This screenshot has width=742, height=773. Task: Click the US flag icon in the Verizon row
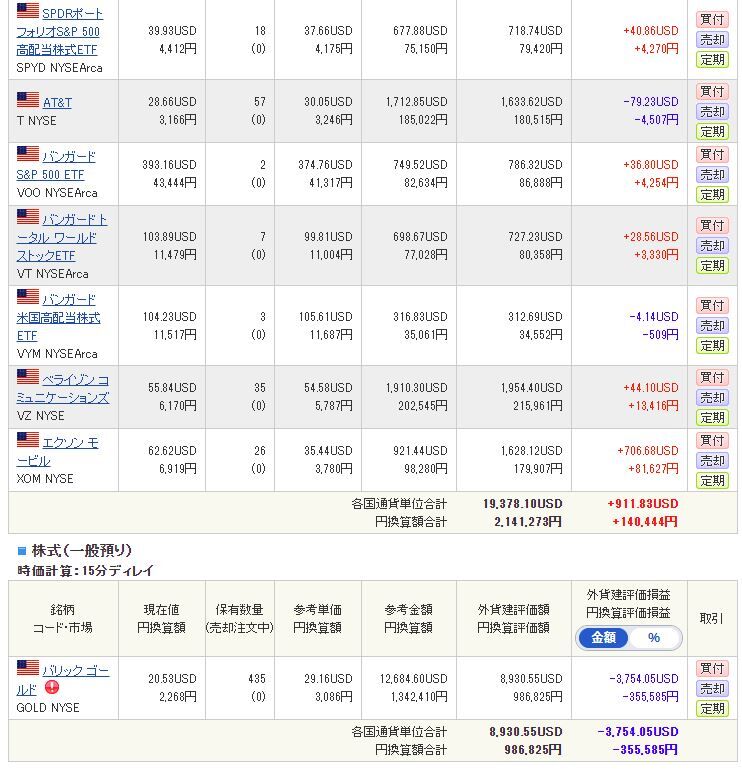[x=28, y=377]
